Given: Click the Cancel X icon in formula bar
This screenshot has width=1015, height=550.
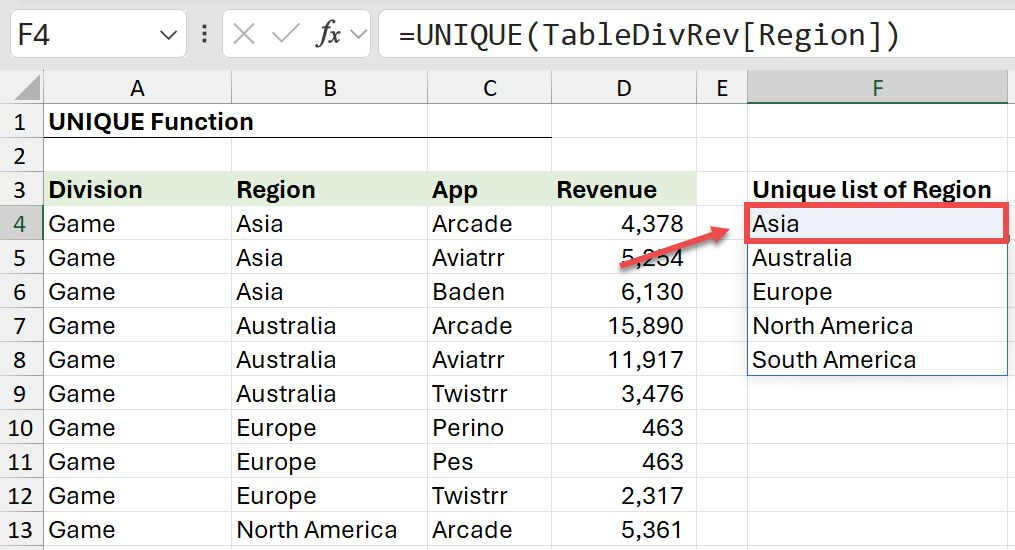Looking at the screenshot, I should coord(244,35).
